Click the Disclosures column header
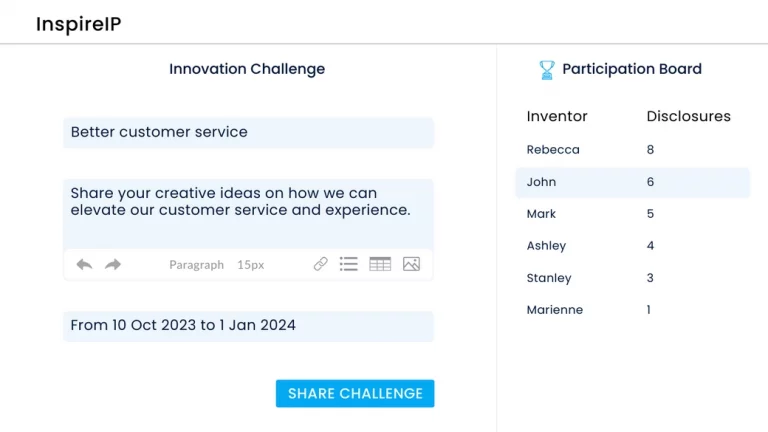Screen dimensions: 768x432 pyautogui.click(x=688, y=117)
